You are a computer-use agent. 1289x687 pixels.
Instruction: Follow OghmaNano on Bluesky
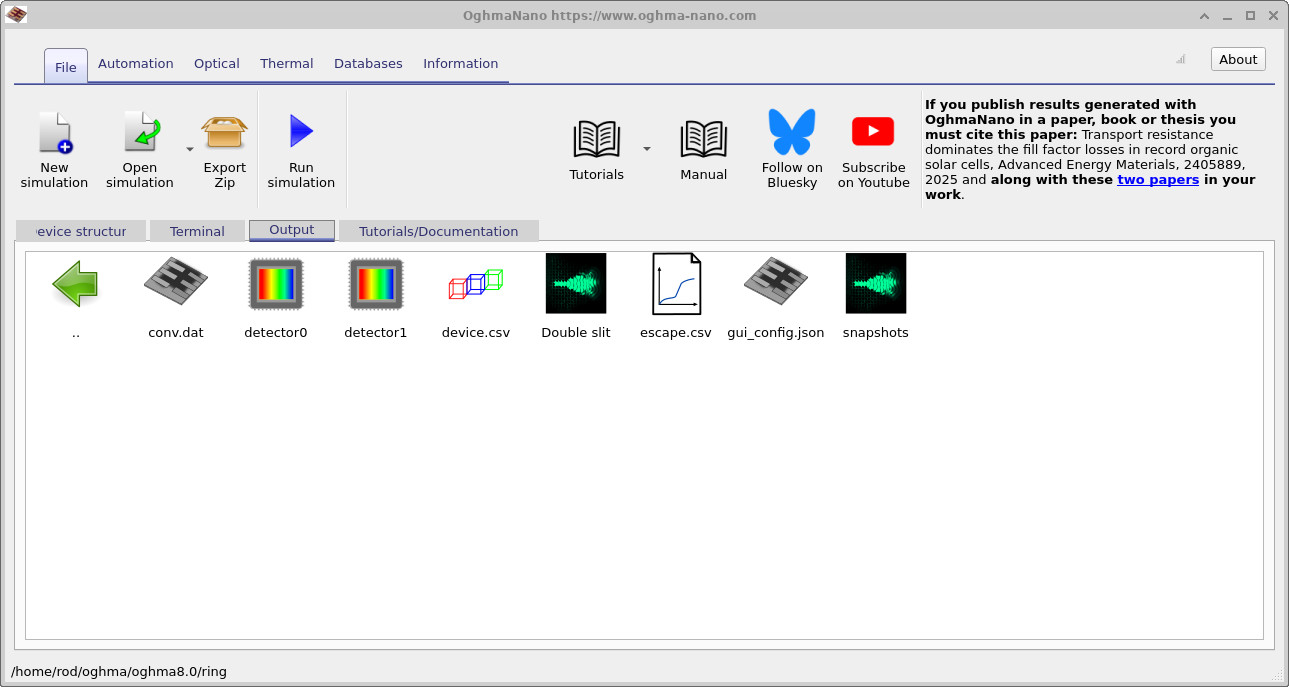click(791, 145)
